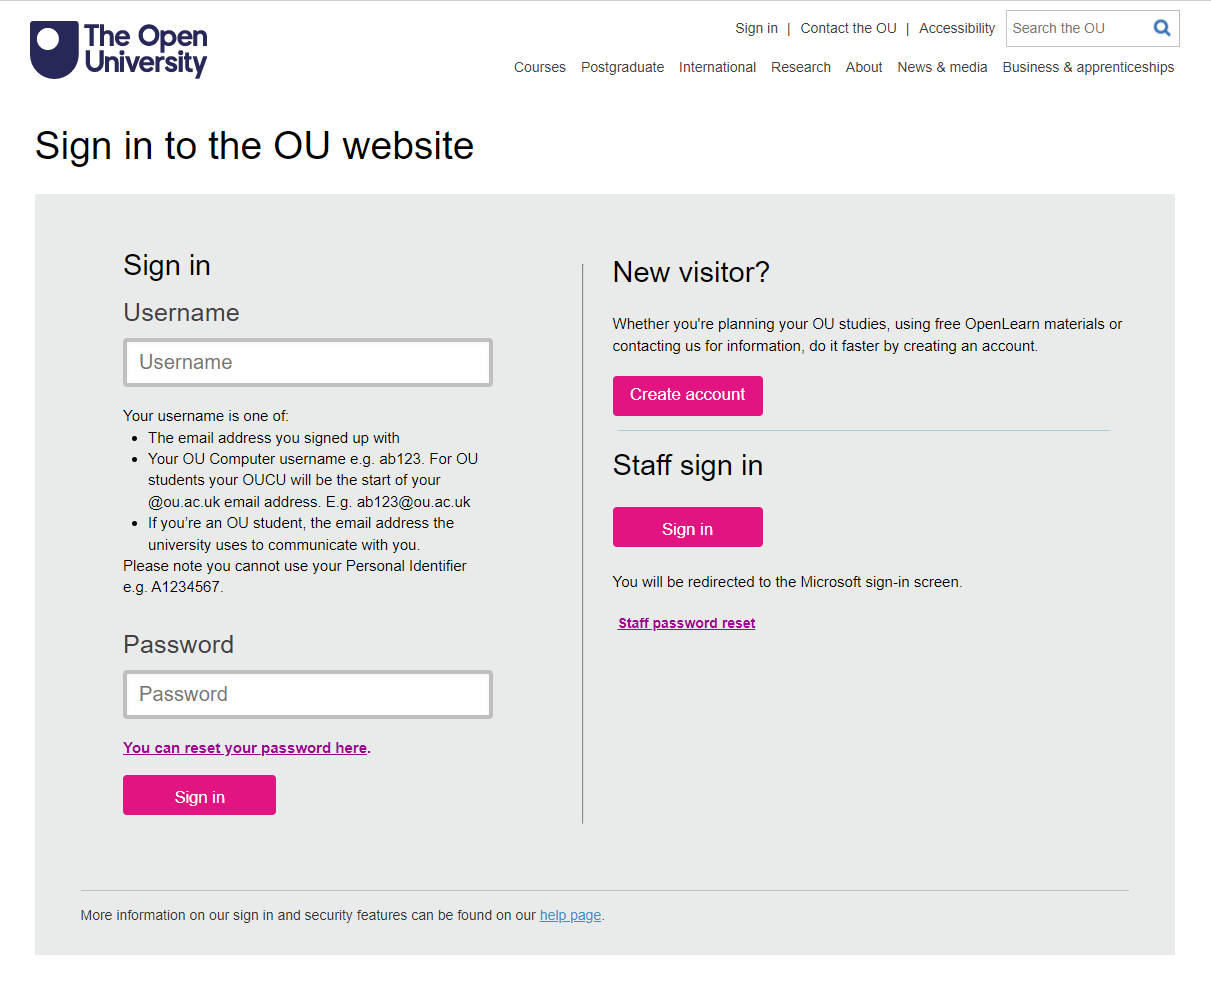Click the Staff password reset link
1211x983 pixels.
pos(686,622)
